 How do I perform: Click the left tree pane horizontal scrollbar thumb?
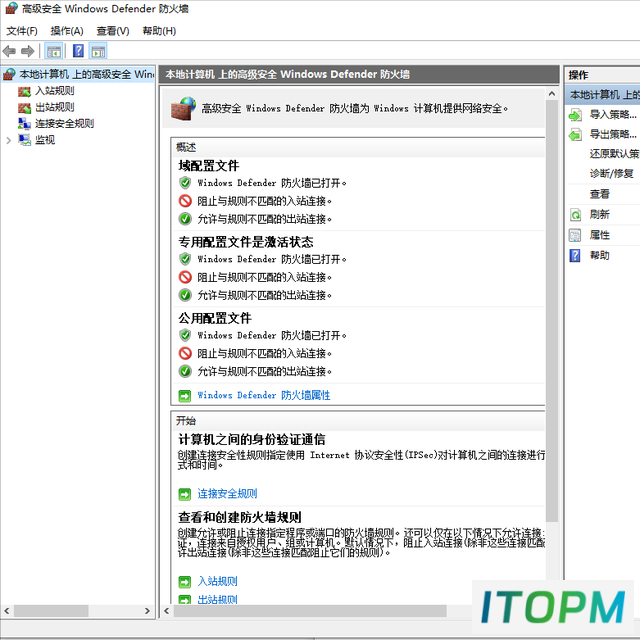51,611
